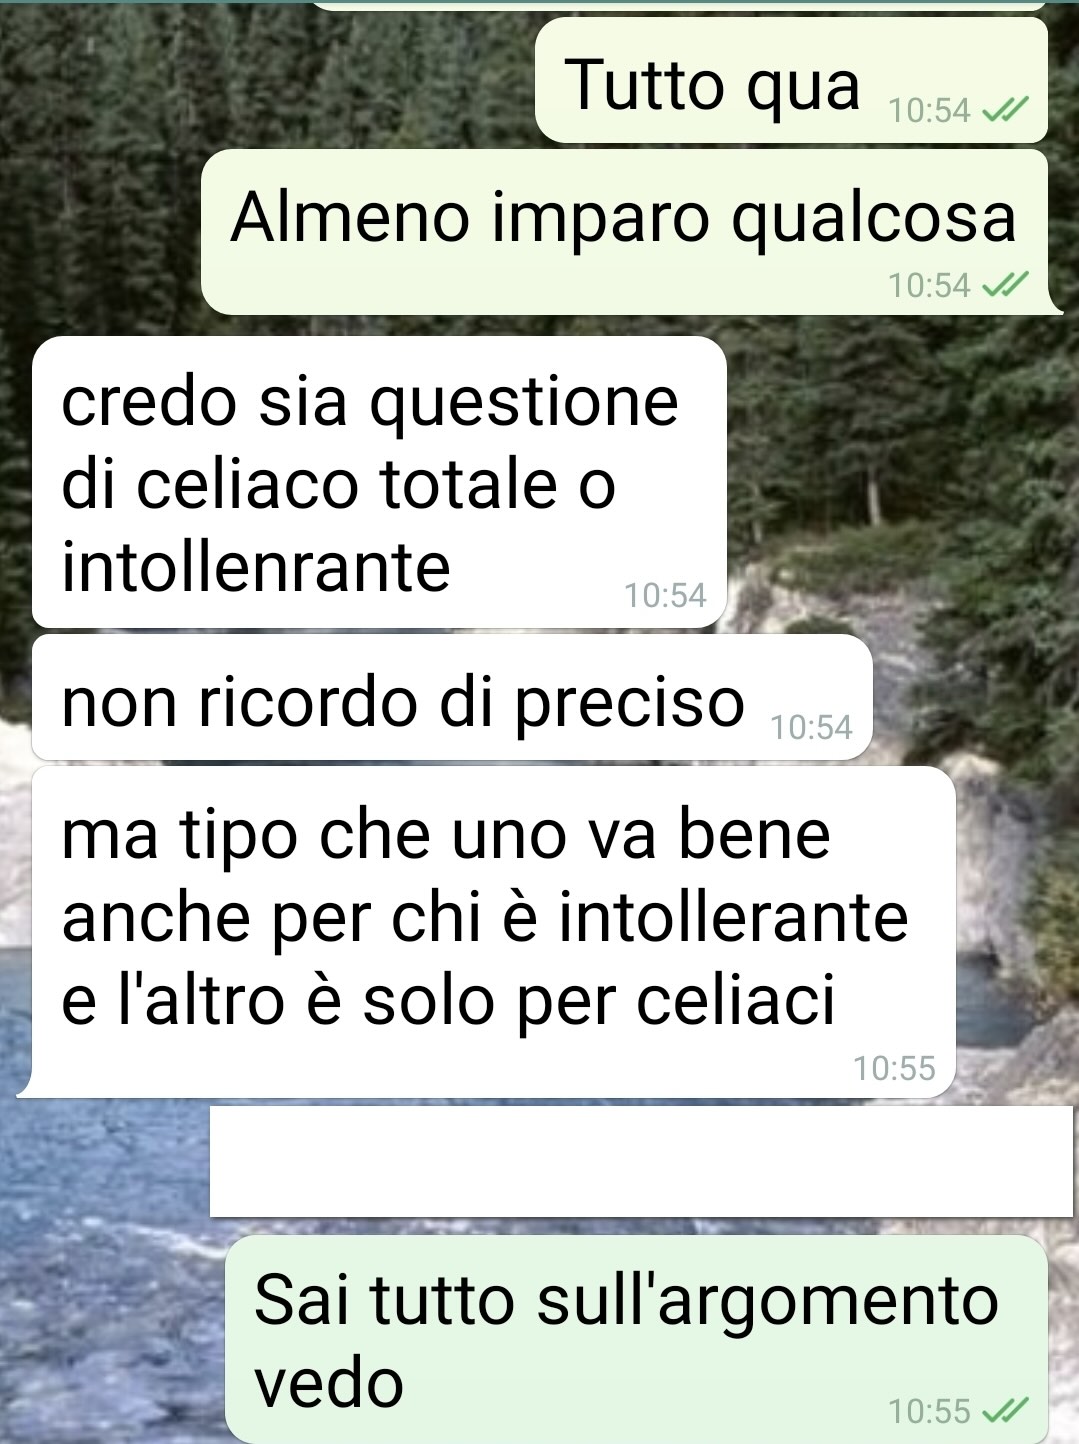Tap the double ticks on "Sai tutto sull'argomento vedo"
Image resolution: width=1079 pixels, height=1444 pixels.
pos(1004,1411)
